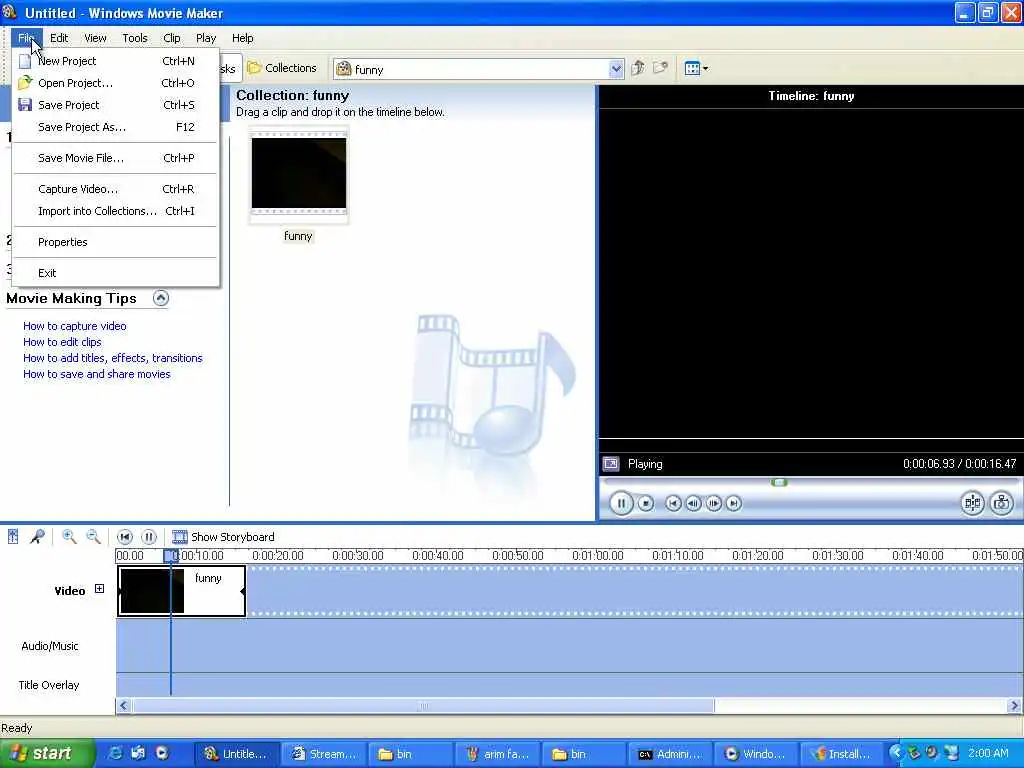Switch to Admini command prompt taskbar item
Image resolution: width=1024 pixels, height=768 pixels.
(x=670, y=754)
